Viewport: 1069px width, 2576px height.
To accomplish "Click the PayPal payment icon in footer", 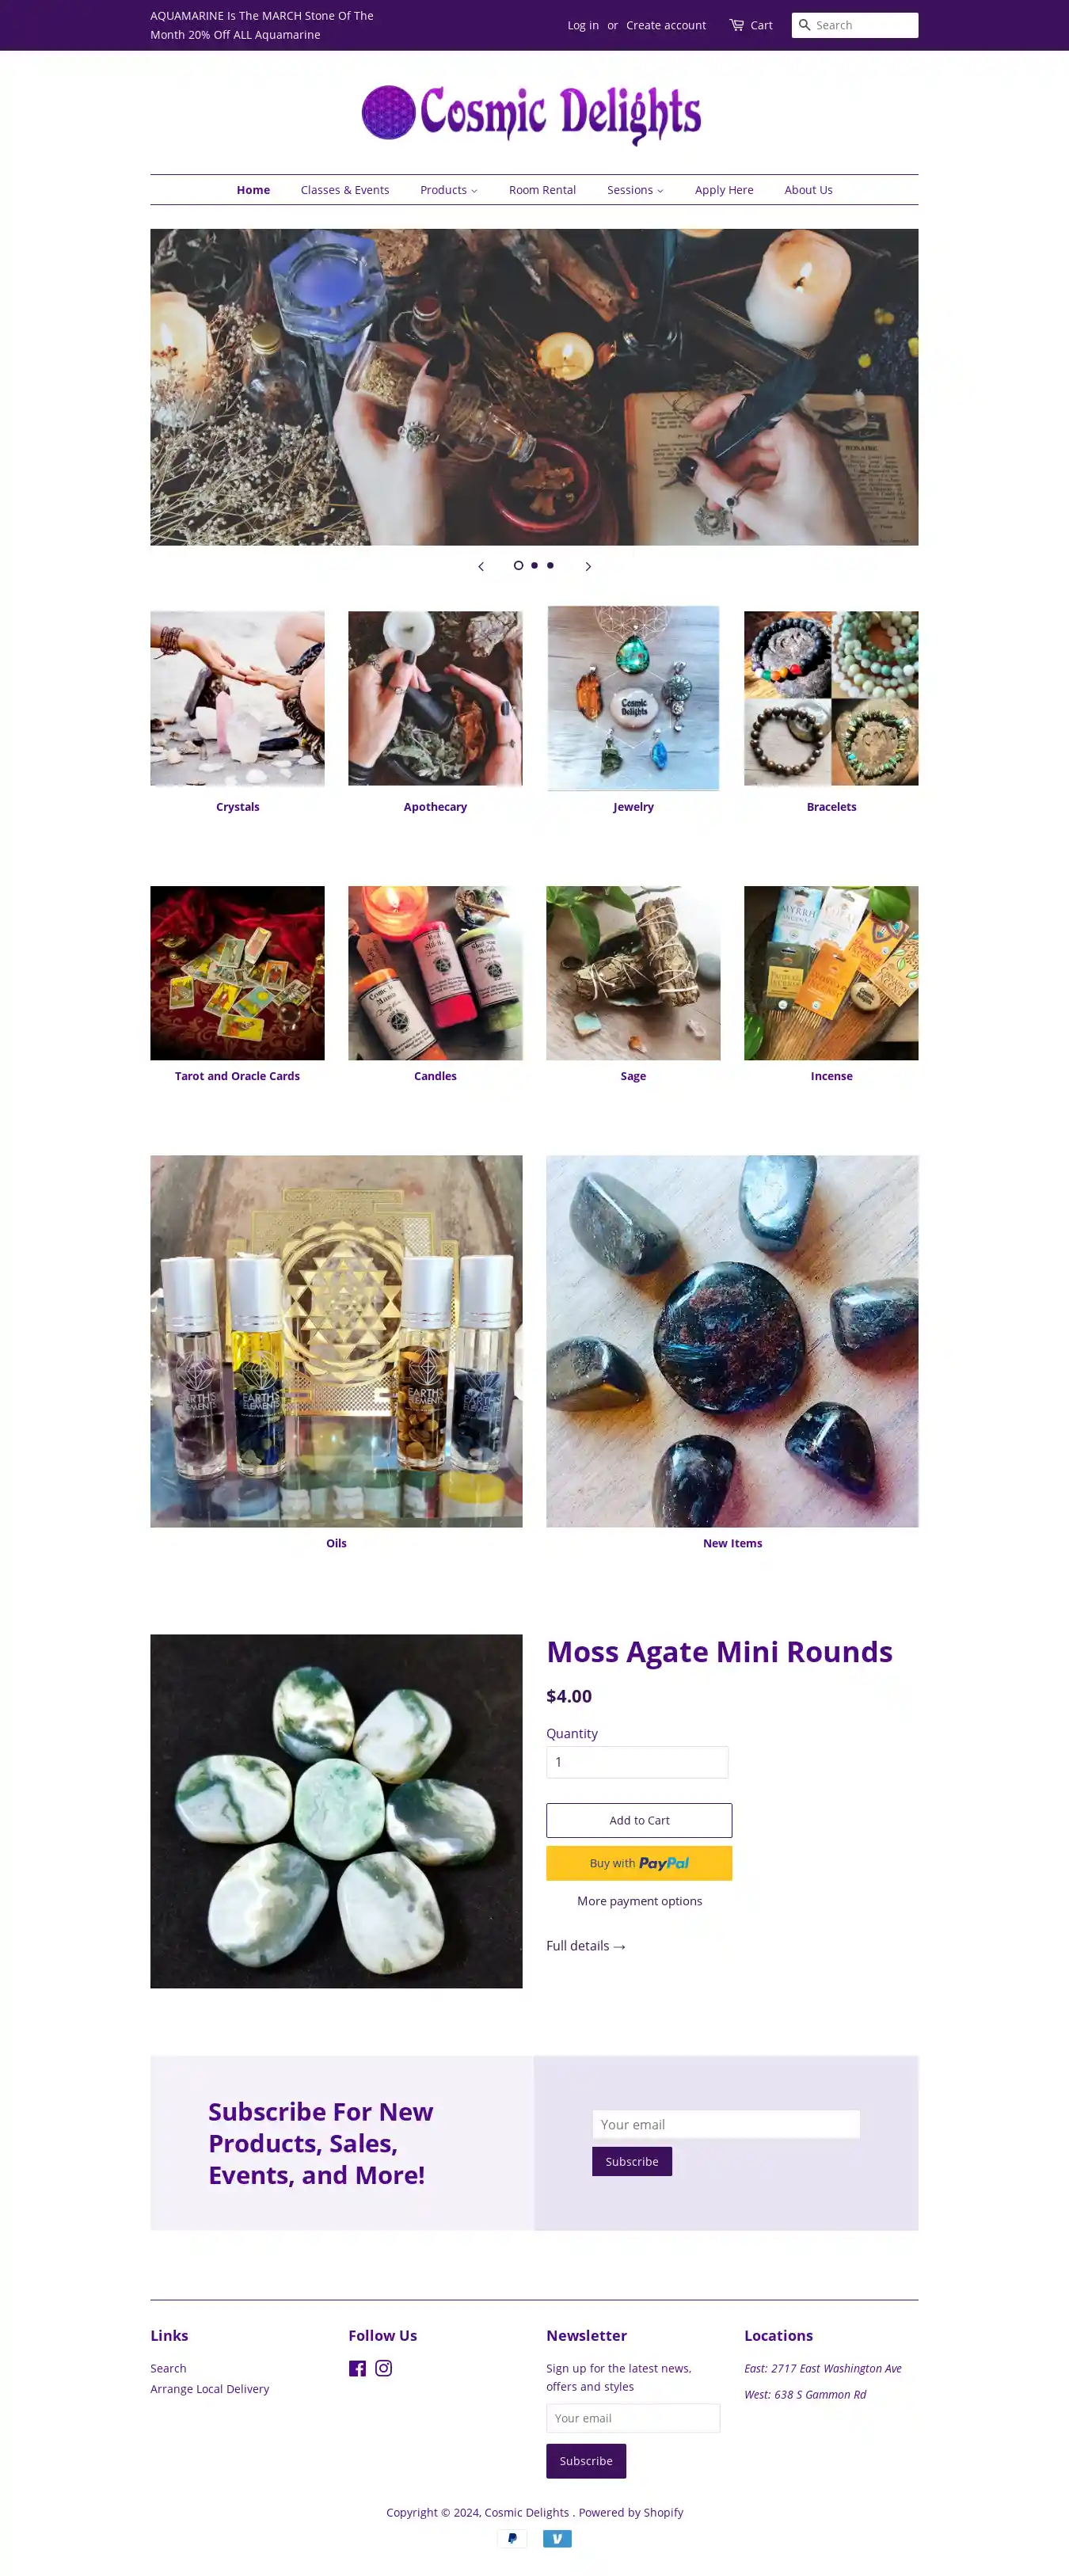I will pyautogui.click(x=512, y=2538).
